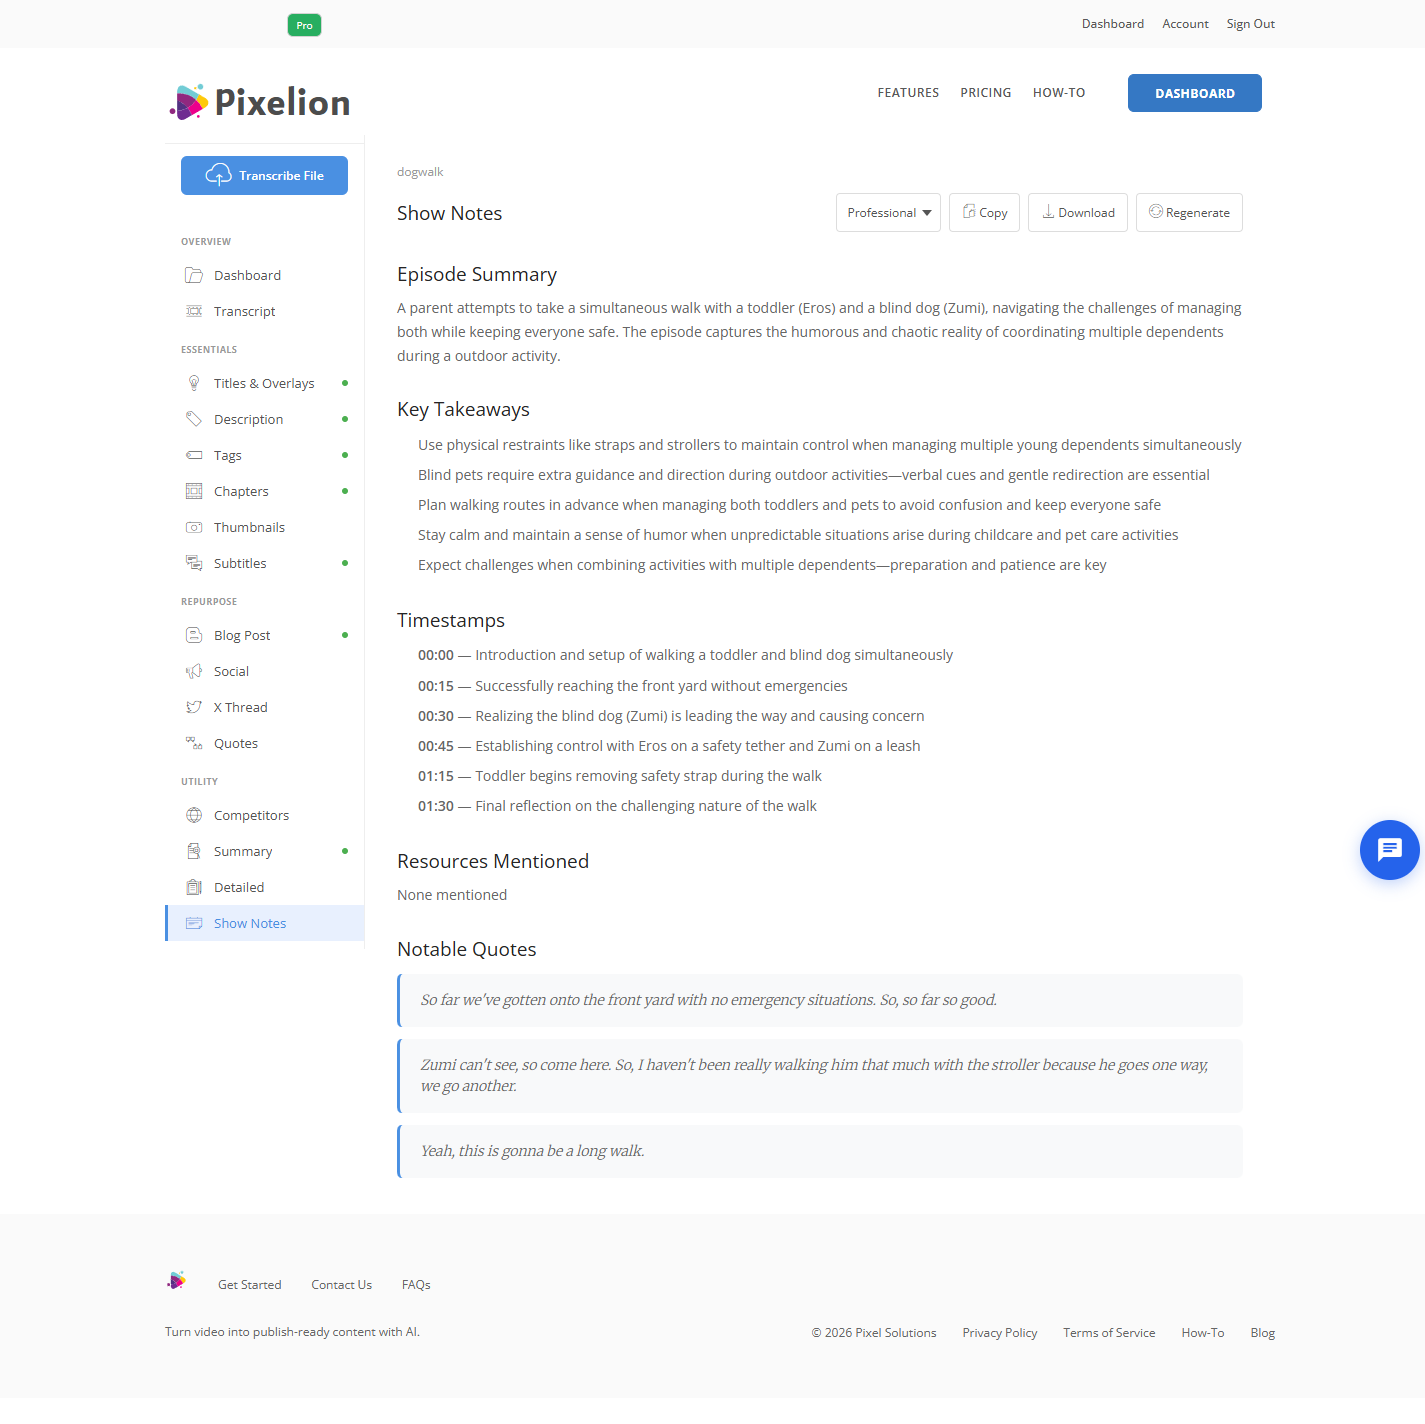Click the Sign Out link

pos(1251,24)
